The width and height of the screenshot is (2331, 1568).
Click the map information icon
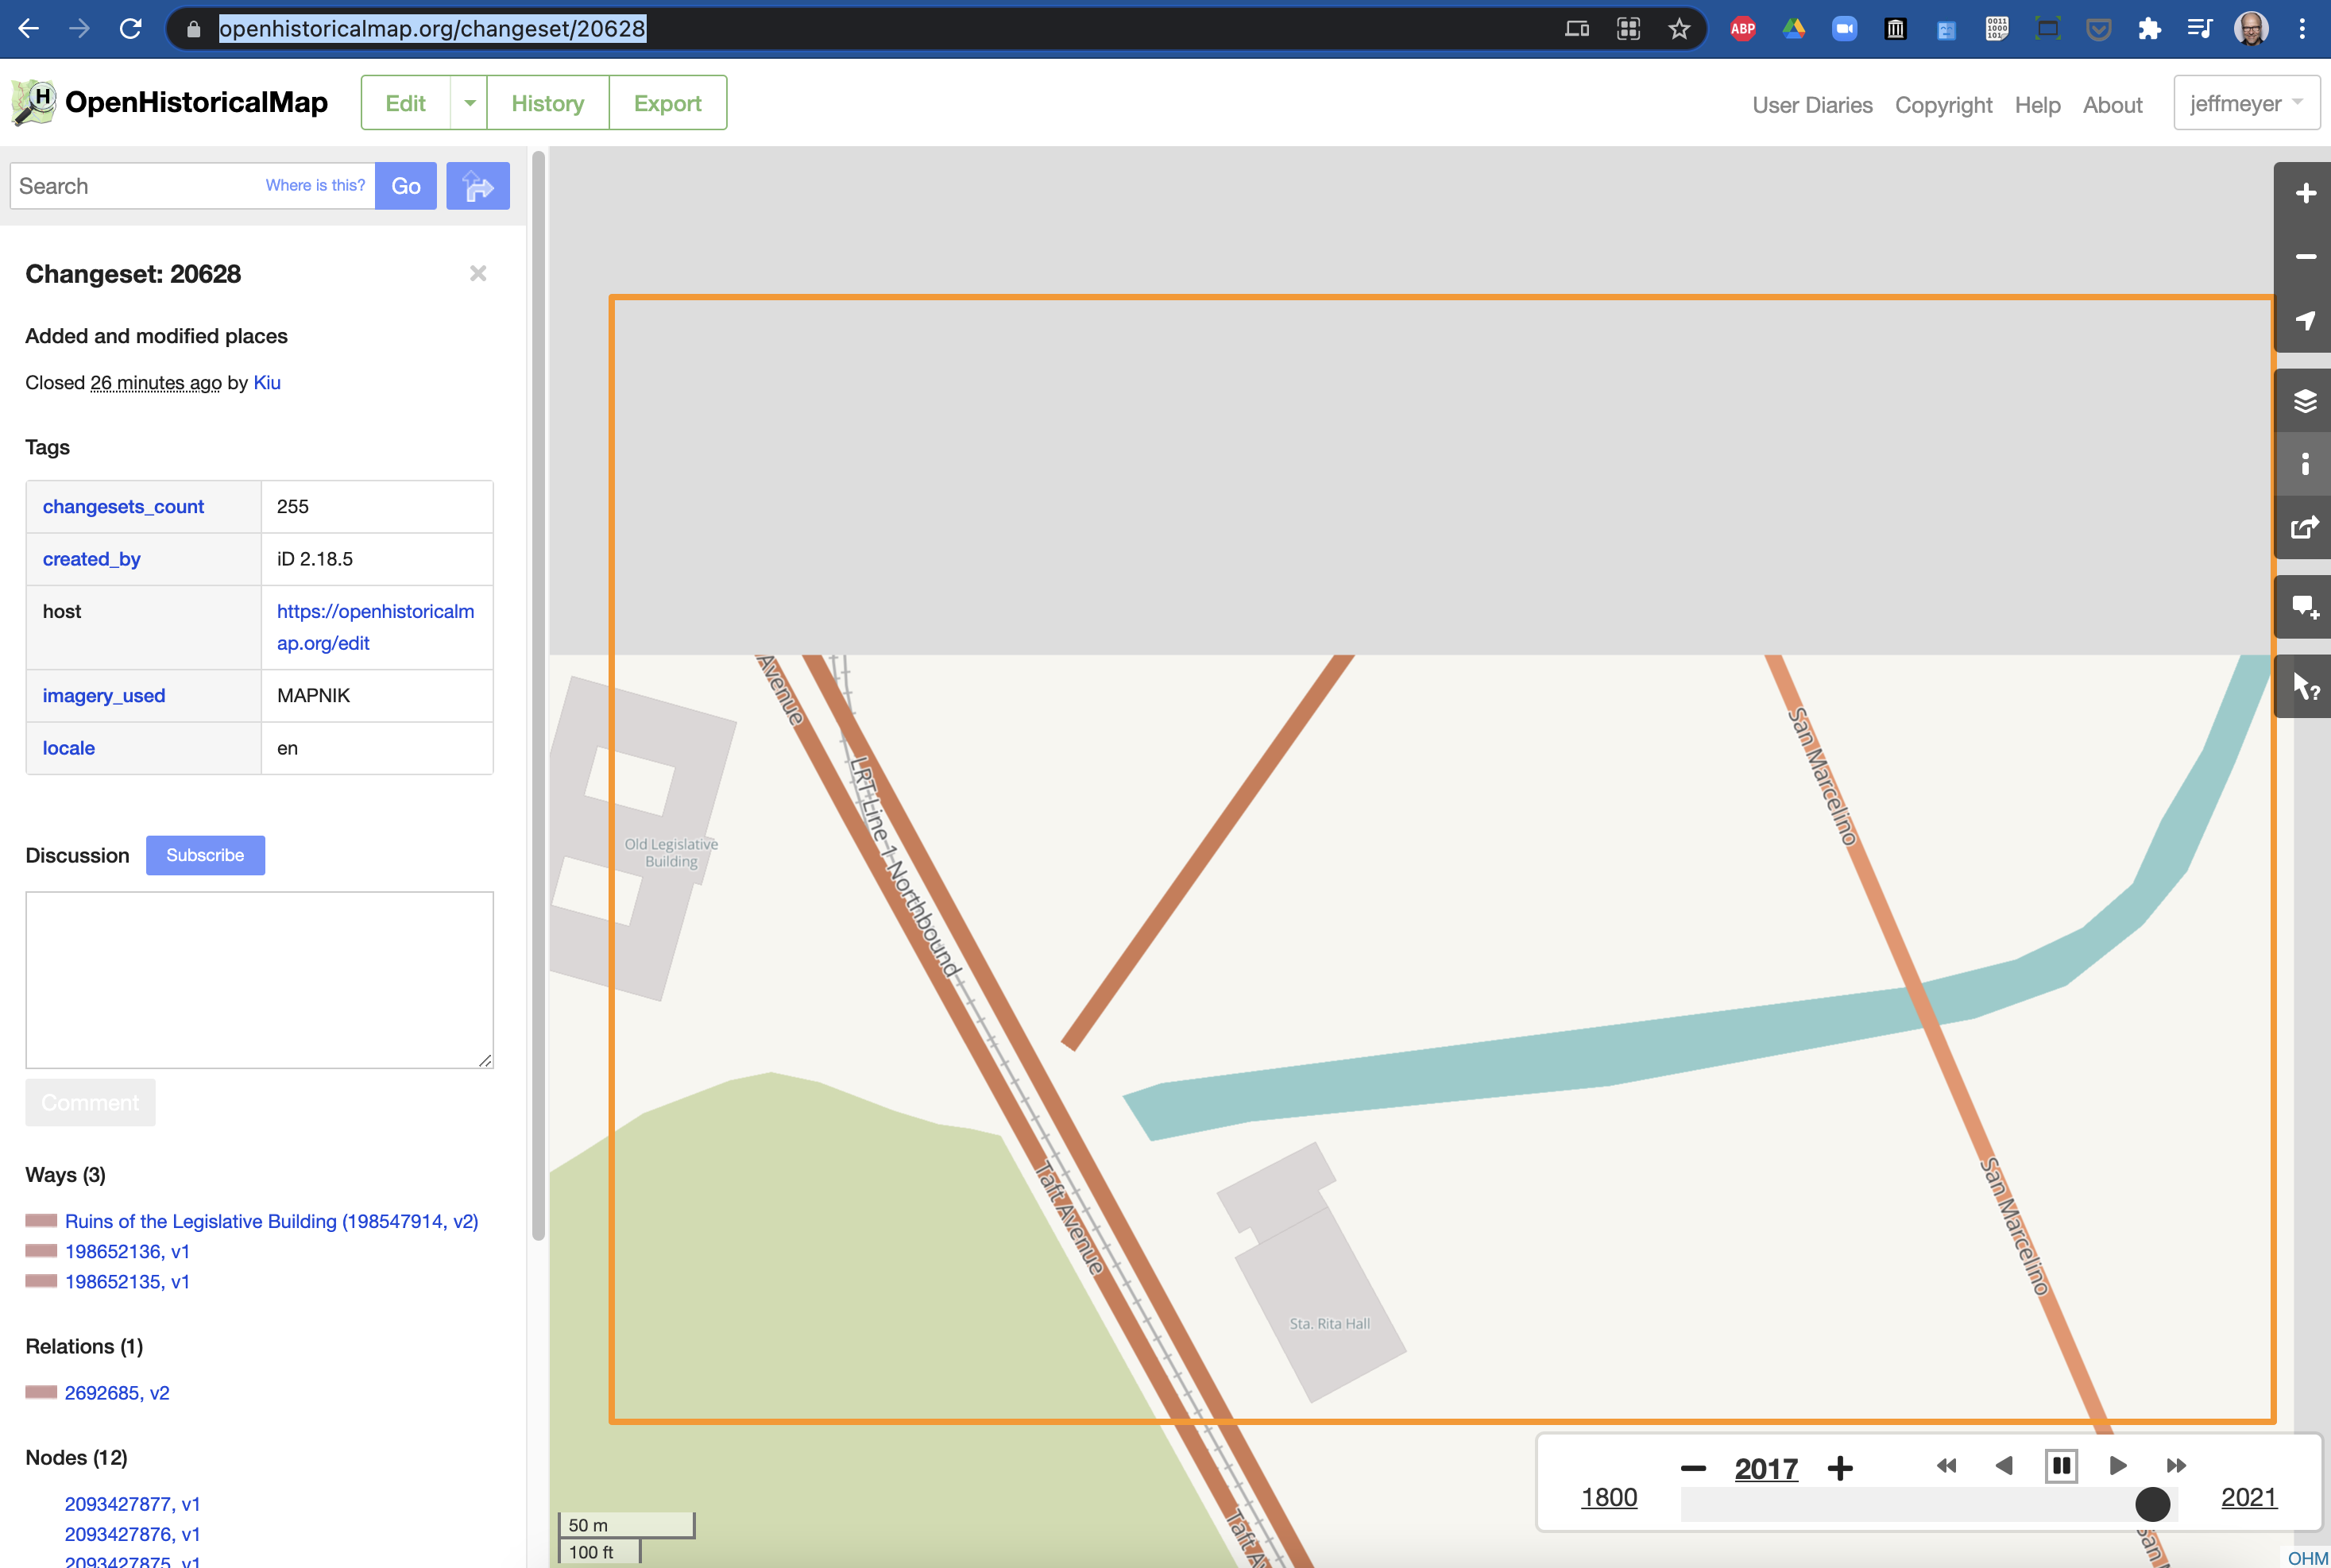coord(2304,463)
